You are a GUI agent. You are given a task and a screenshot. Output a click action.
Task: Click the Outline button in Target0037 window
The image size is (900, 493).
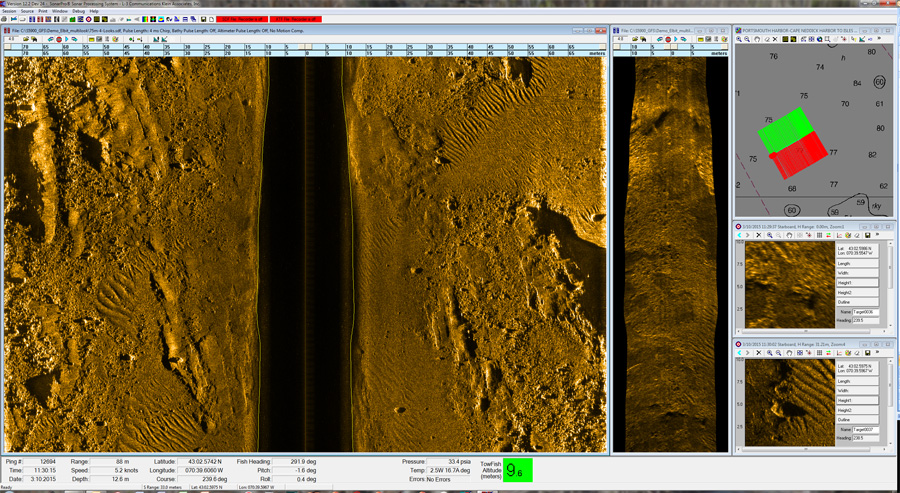pos(857,419)
